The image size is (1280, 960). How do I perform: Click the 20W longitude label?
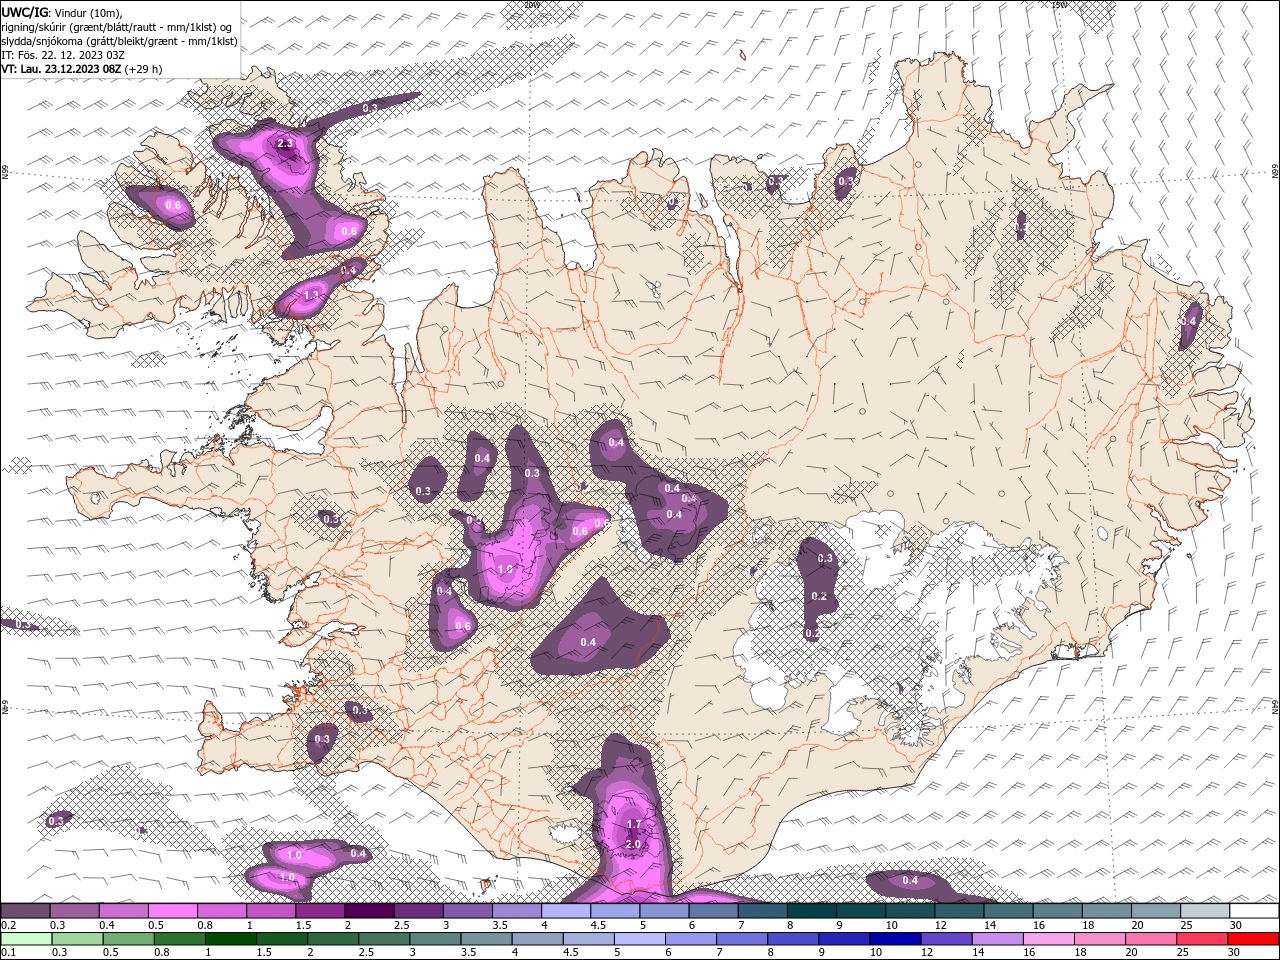(532, 5)
